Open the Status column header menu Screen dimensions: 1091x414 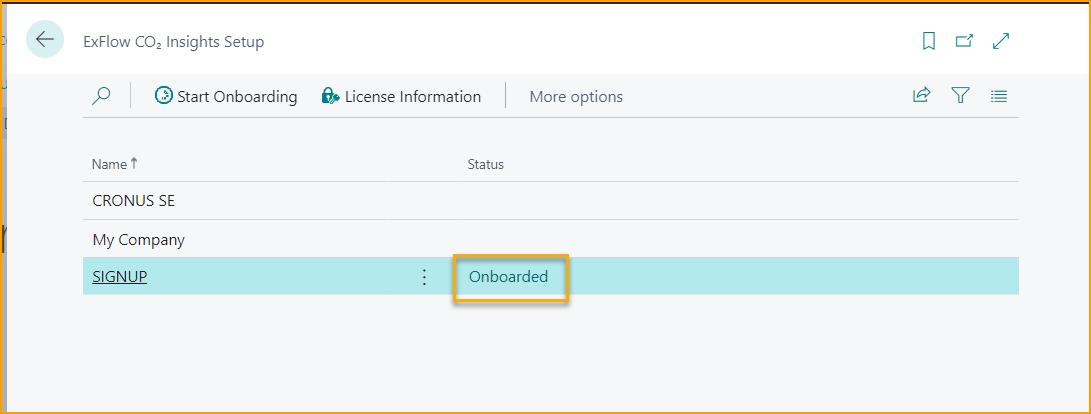(x=486, y=164)
